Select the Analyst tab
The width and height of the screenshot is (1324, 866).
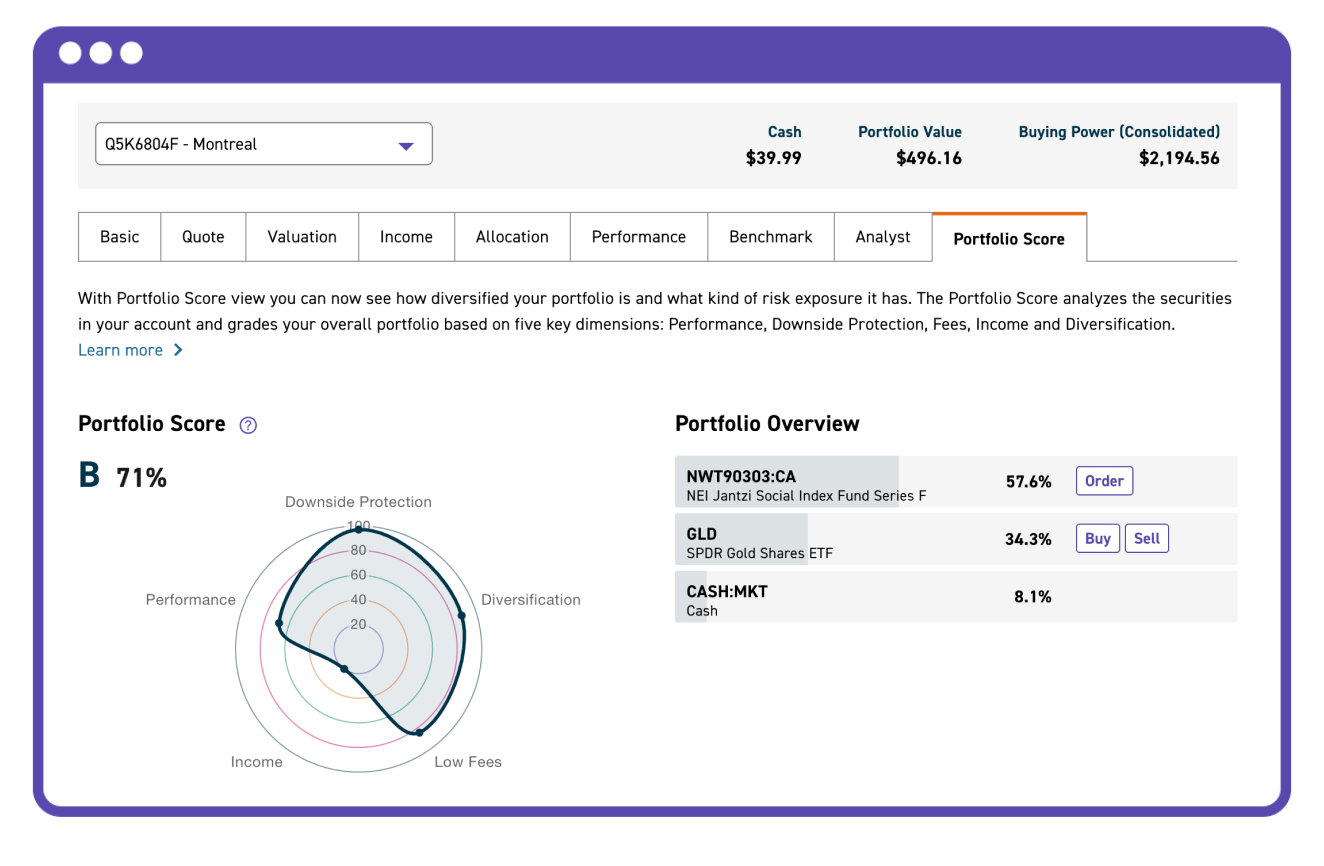[882, 236]
